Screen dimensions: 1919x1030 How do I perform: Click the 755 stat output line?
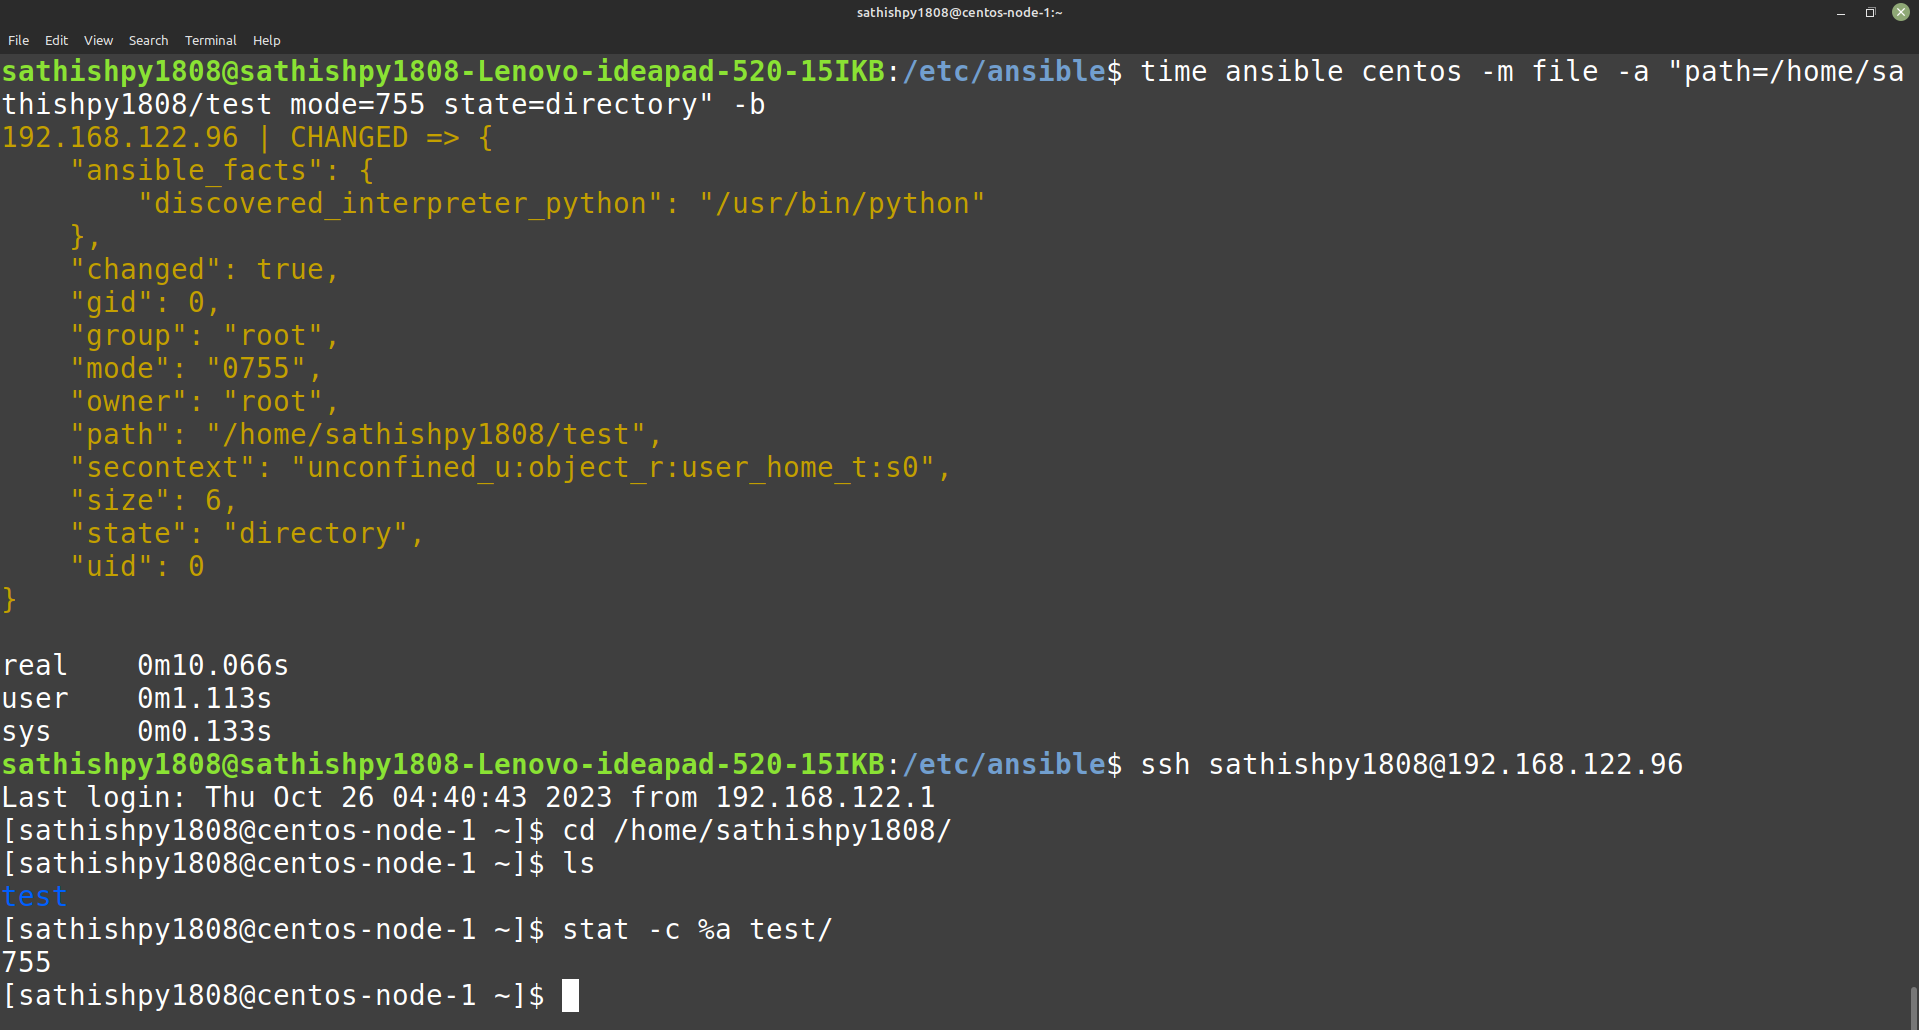point(26,963)
